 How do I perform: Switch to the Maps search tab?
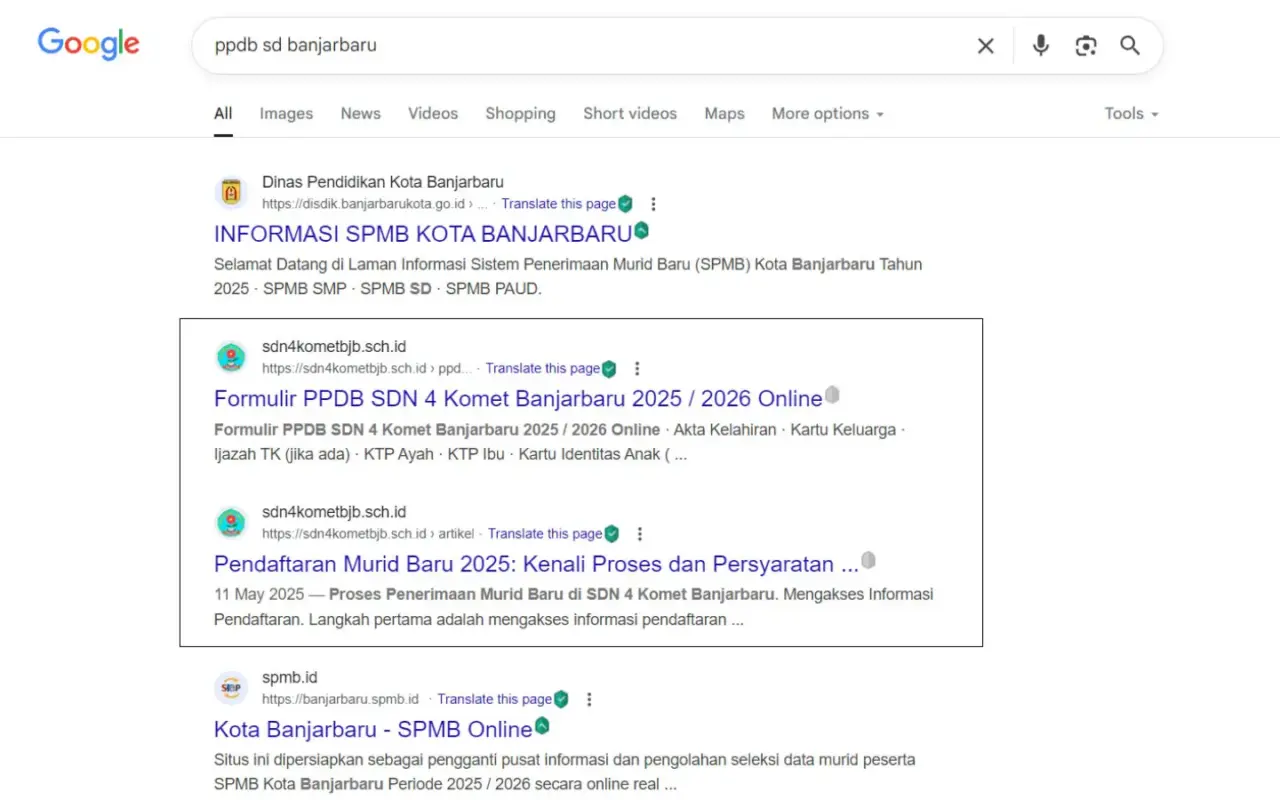[724, 113]
